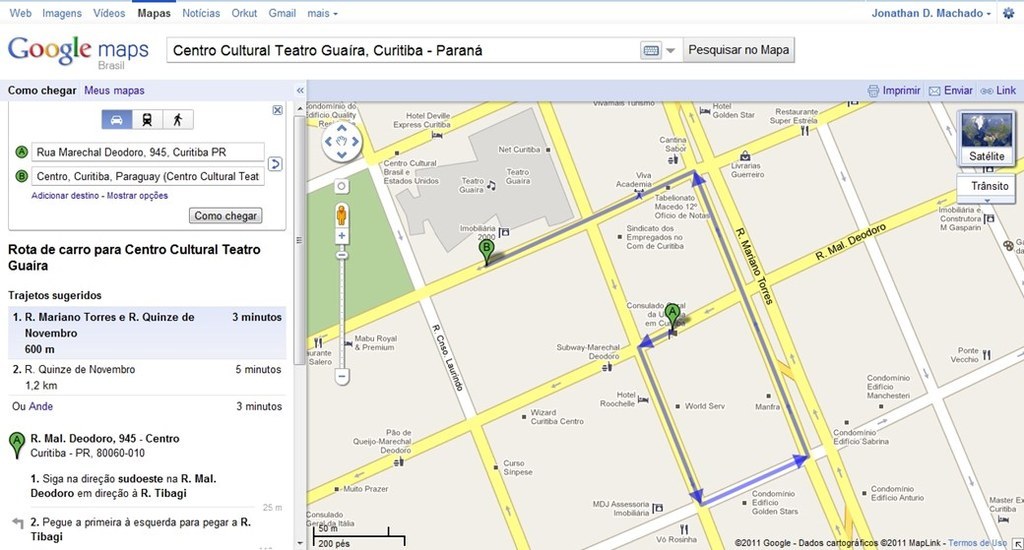The height and width of the screenshot is (550, 1024).
Task: Click the Hotel Roochelle bed icon
Action: 643,399
